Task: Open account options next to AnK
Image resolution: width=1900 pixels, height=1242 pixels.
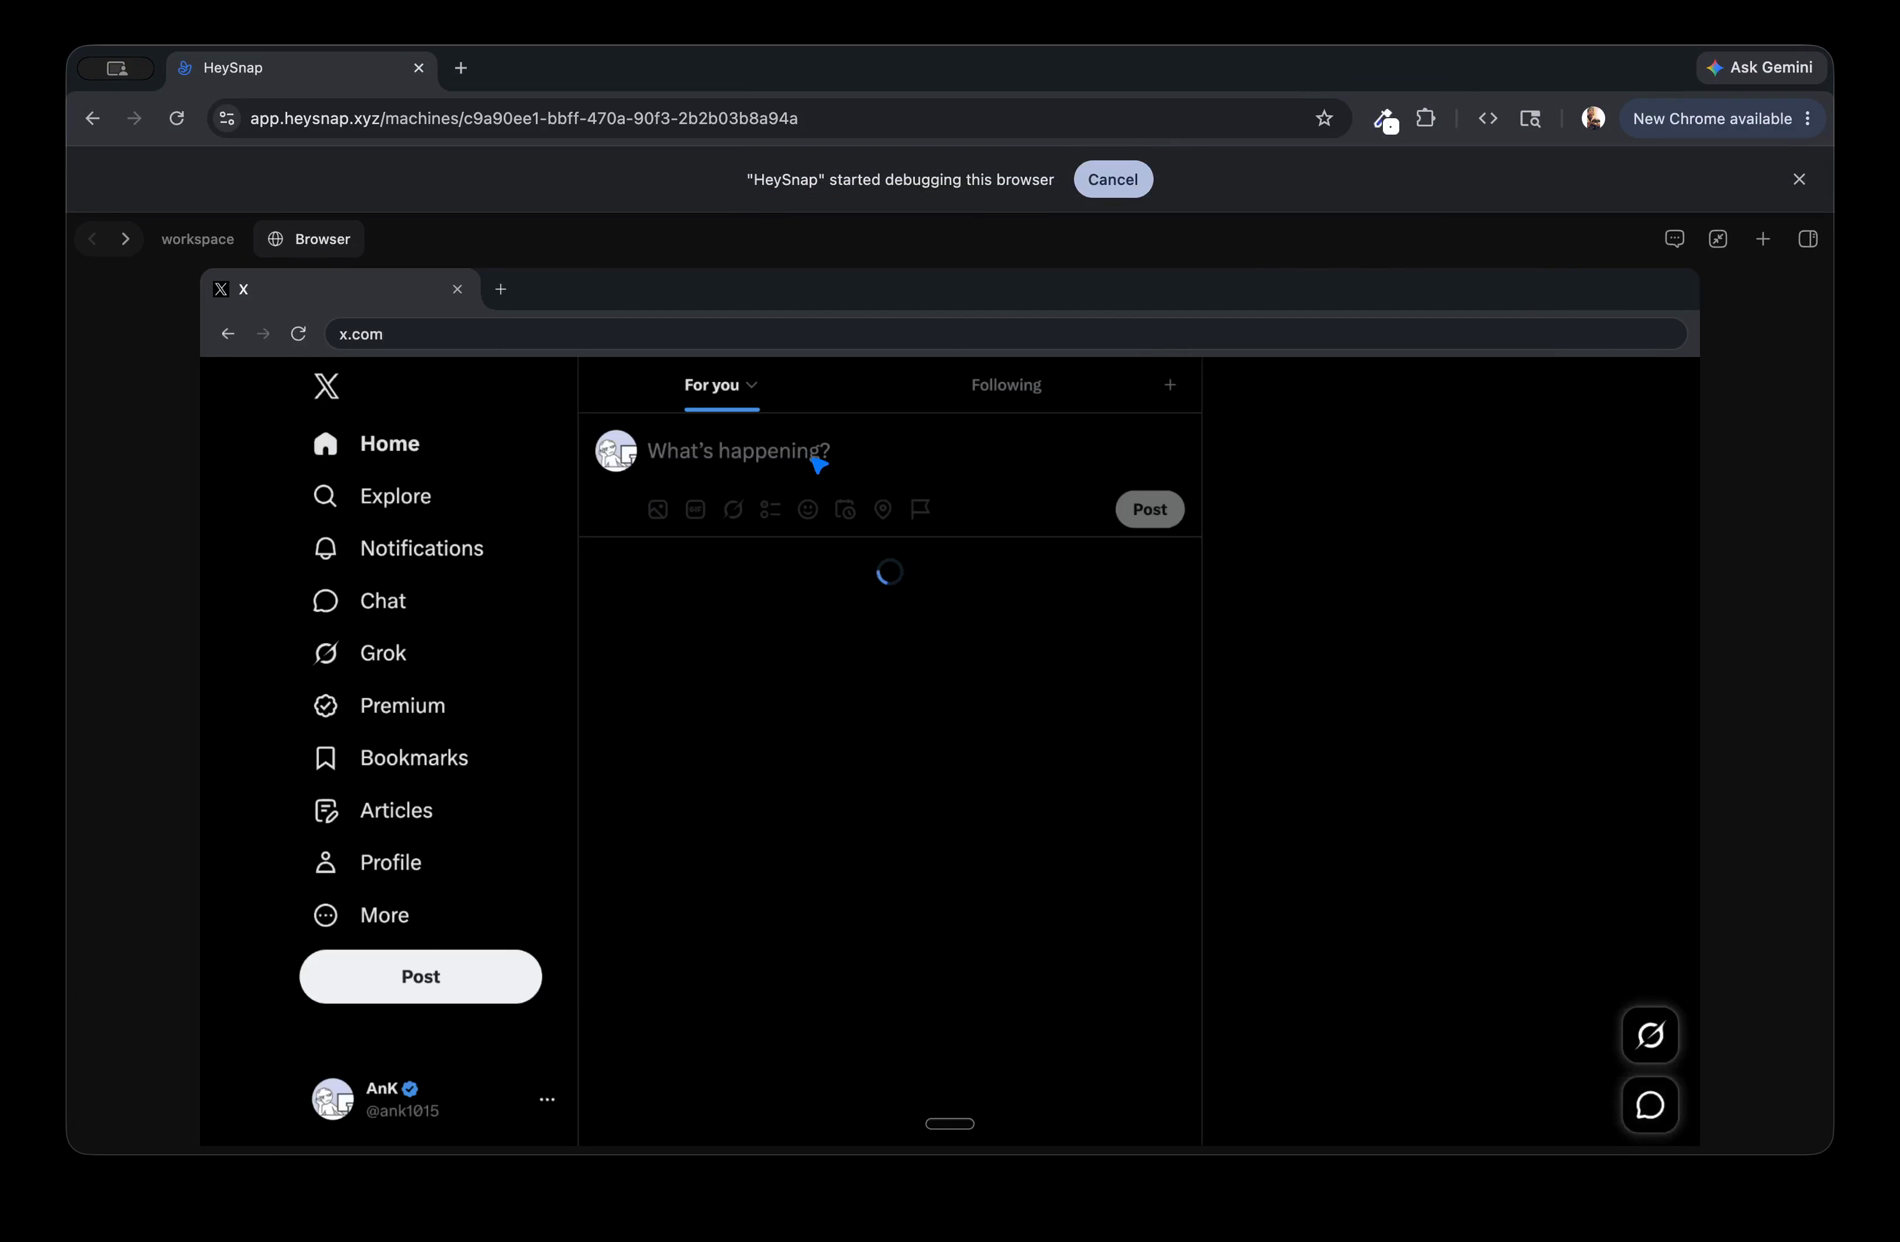Action: point(547,1099)
